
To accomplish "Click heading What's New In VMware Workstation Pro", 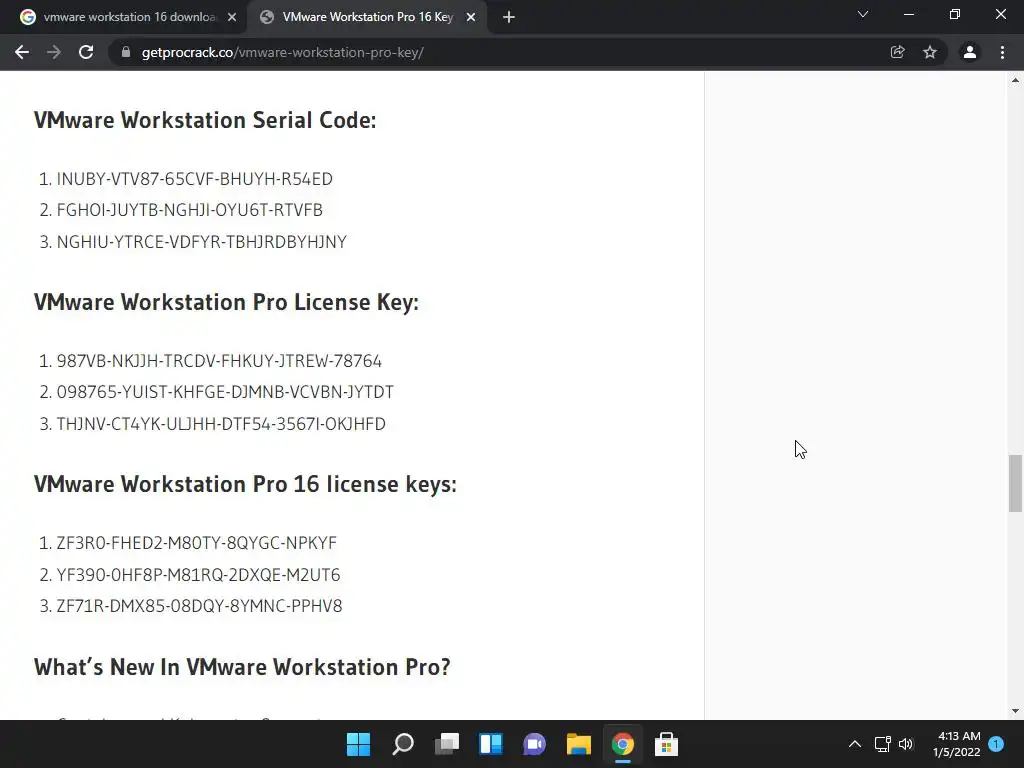I will point(242,667).
